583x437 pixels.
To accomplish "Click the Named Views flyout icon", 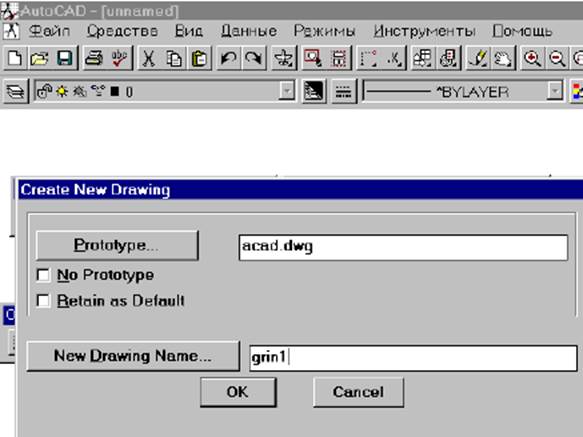I will (x=448, y=58).
